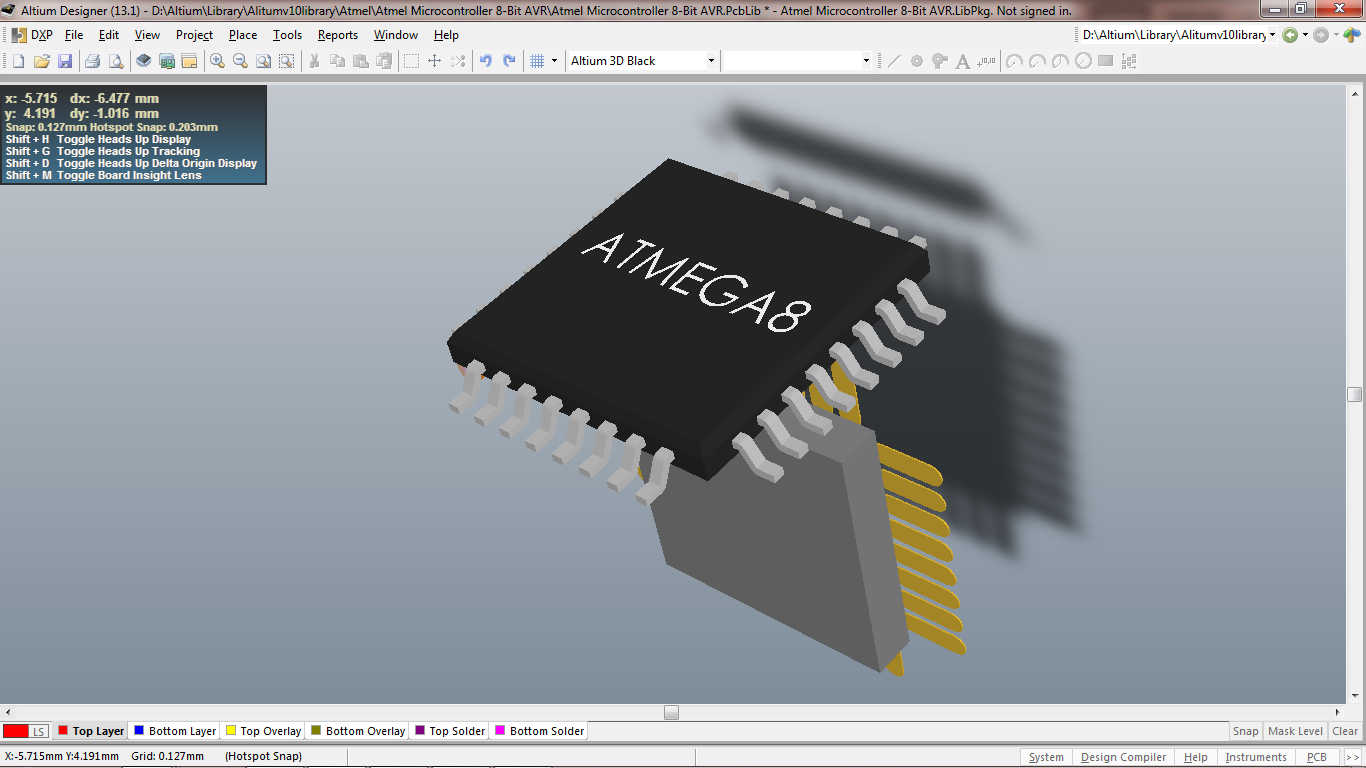Place full circle tool
The width and height of the screenshot is (1366, 768).
(1083, 61)
